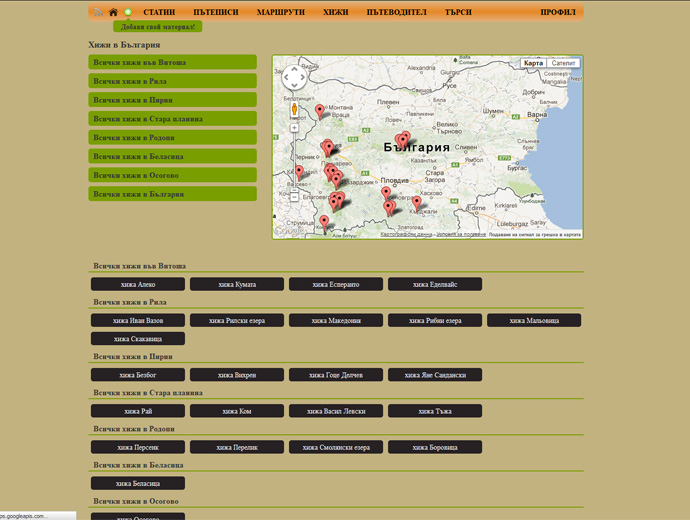
Task: Click the 'Добави свой материал!' button
Action: (158, 26)
